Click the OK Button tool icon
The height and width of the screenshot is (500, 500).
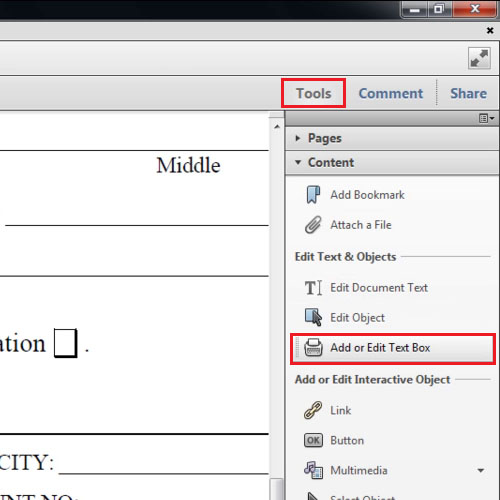pyautogui.click(x=313, y=440)
